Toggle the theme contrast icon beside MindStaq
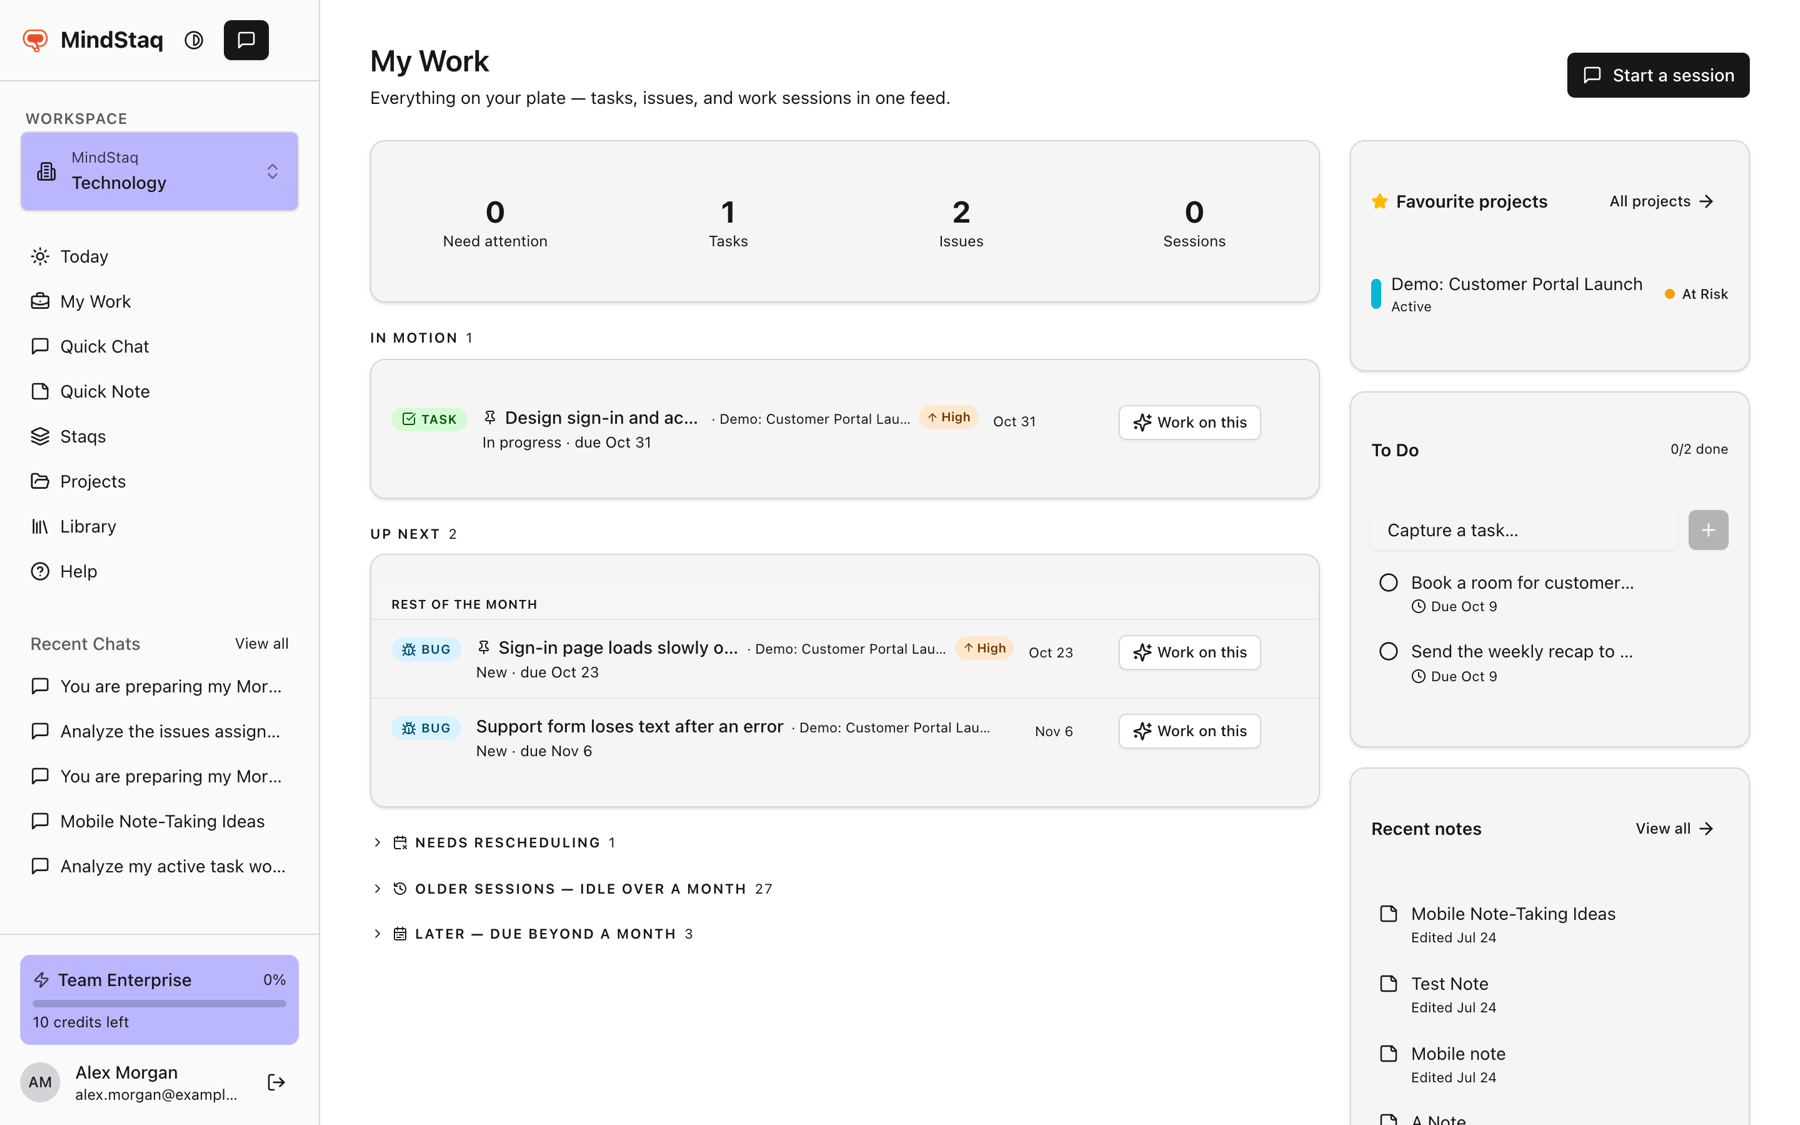Image resolution: width=1800 pixels, height=1125 pixels. [194, 40]
